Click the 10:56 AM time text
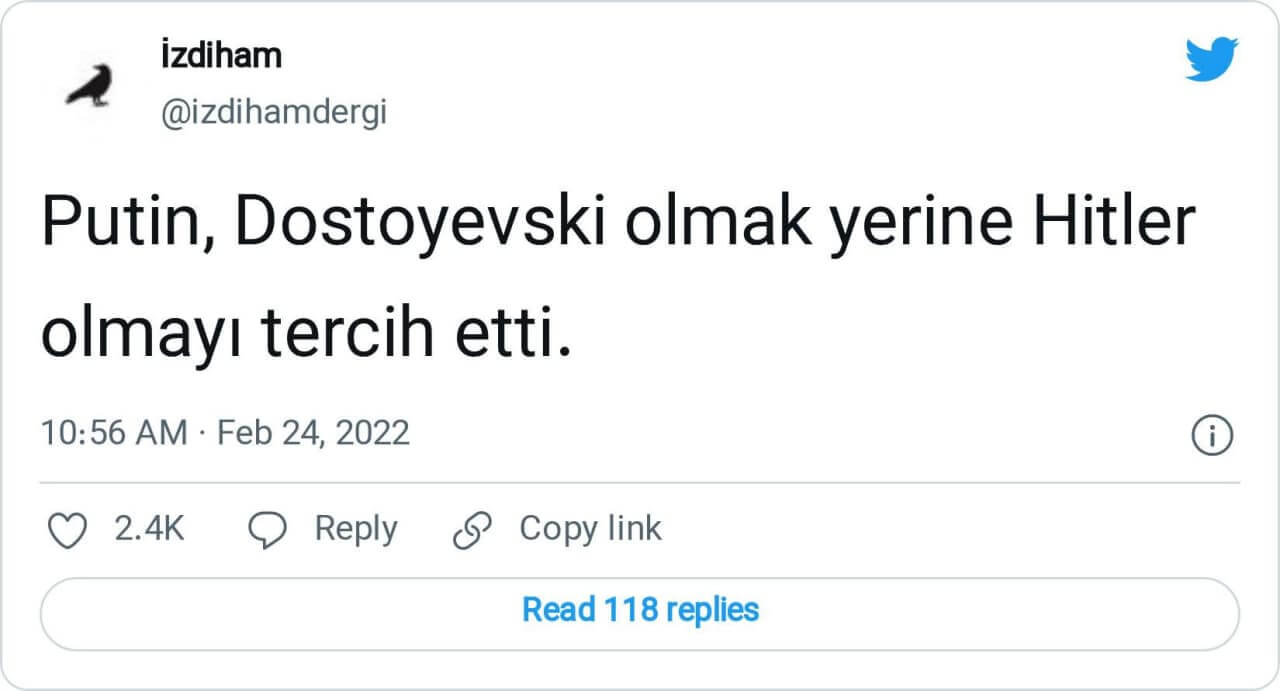 click(114, 433)
